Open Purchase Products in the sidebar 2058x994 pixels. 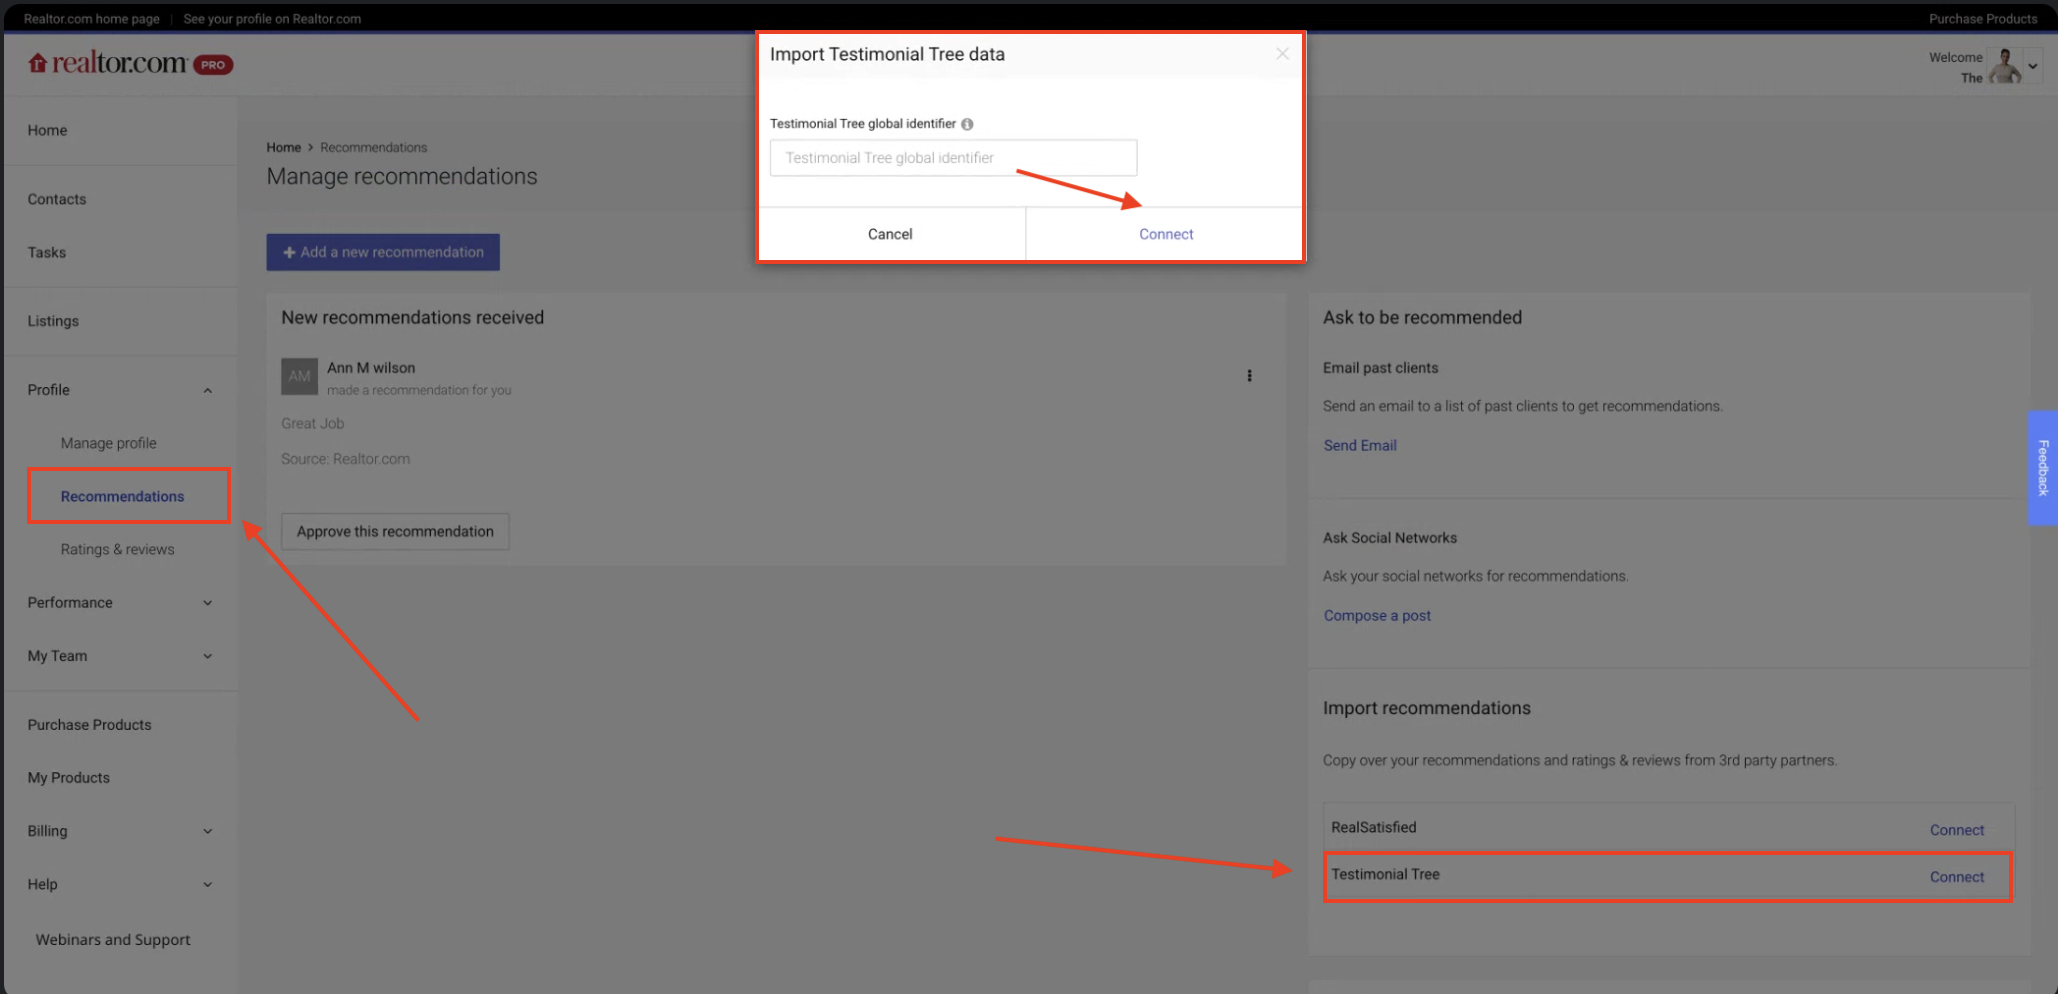[89, 725]
